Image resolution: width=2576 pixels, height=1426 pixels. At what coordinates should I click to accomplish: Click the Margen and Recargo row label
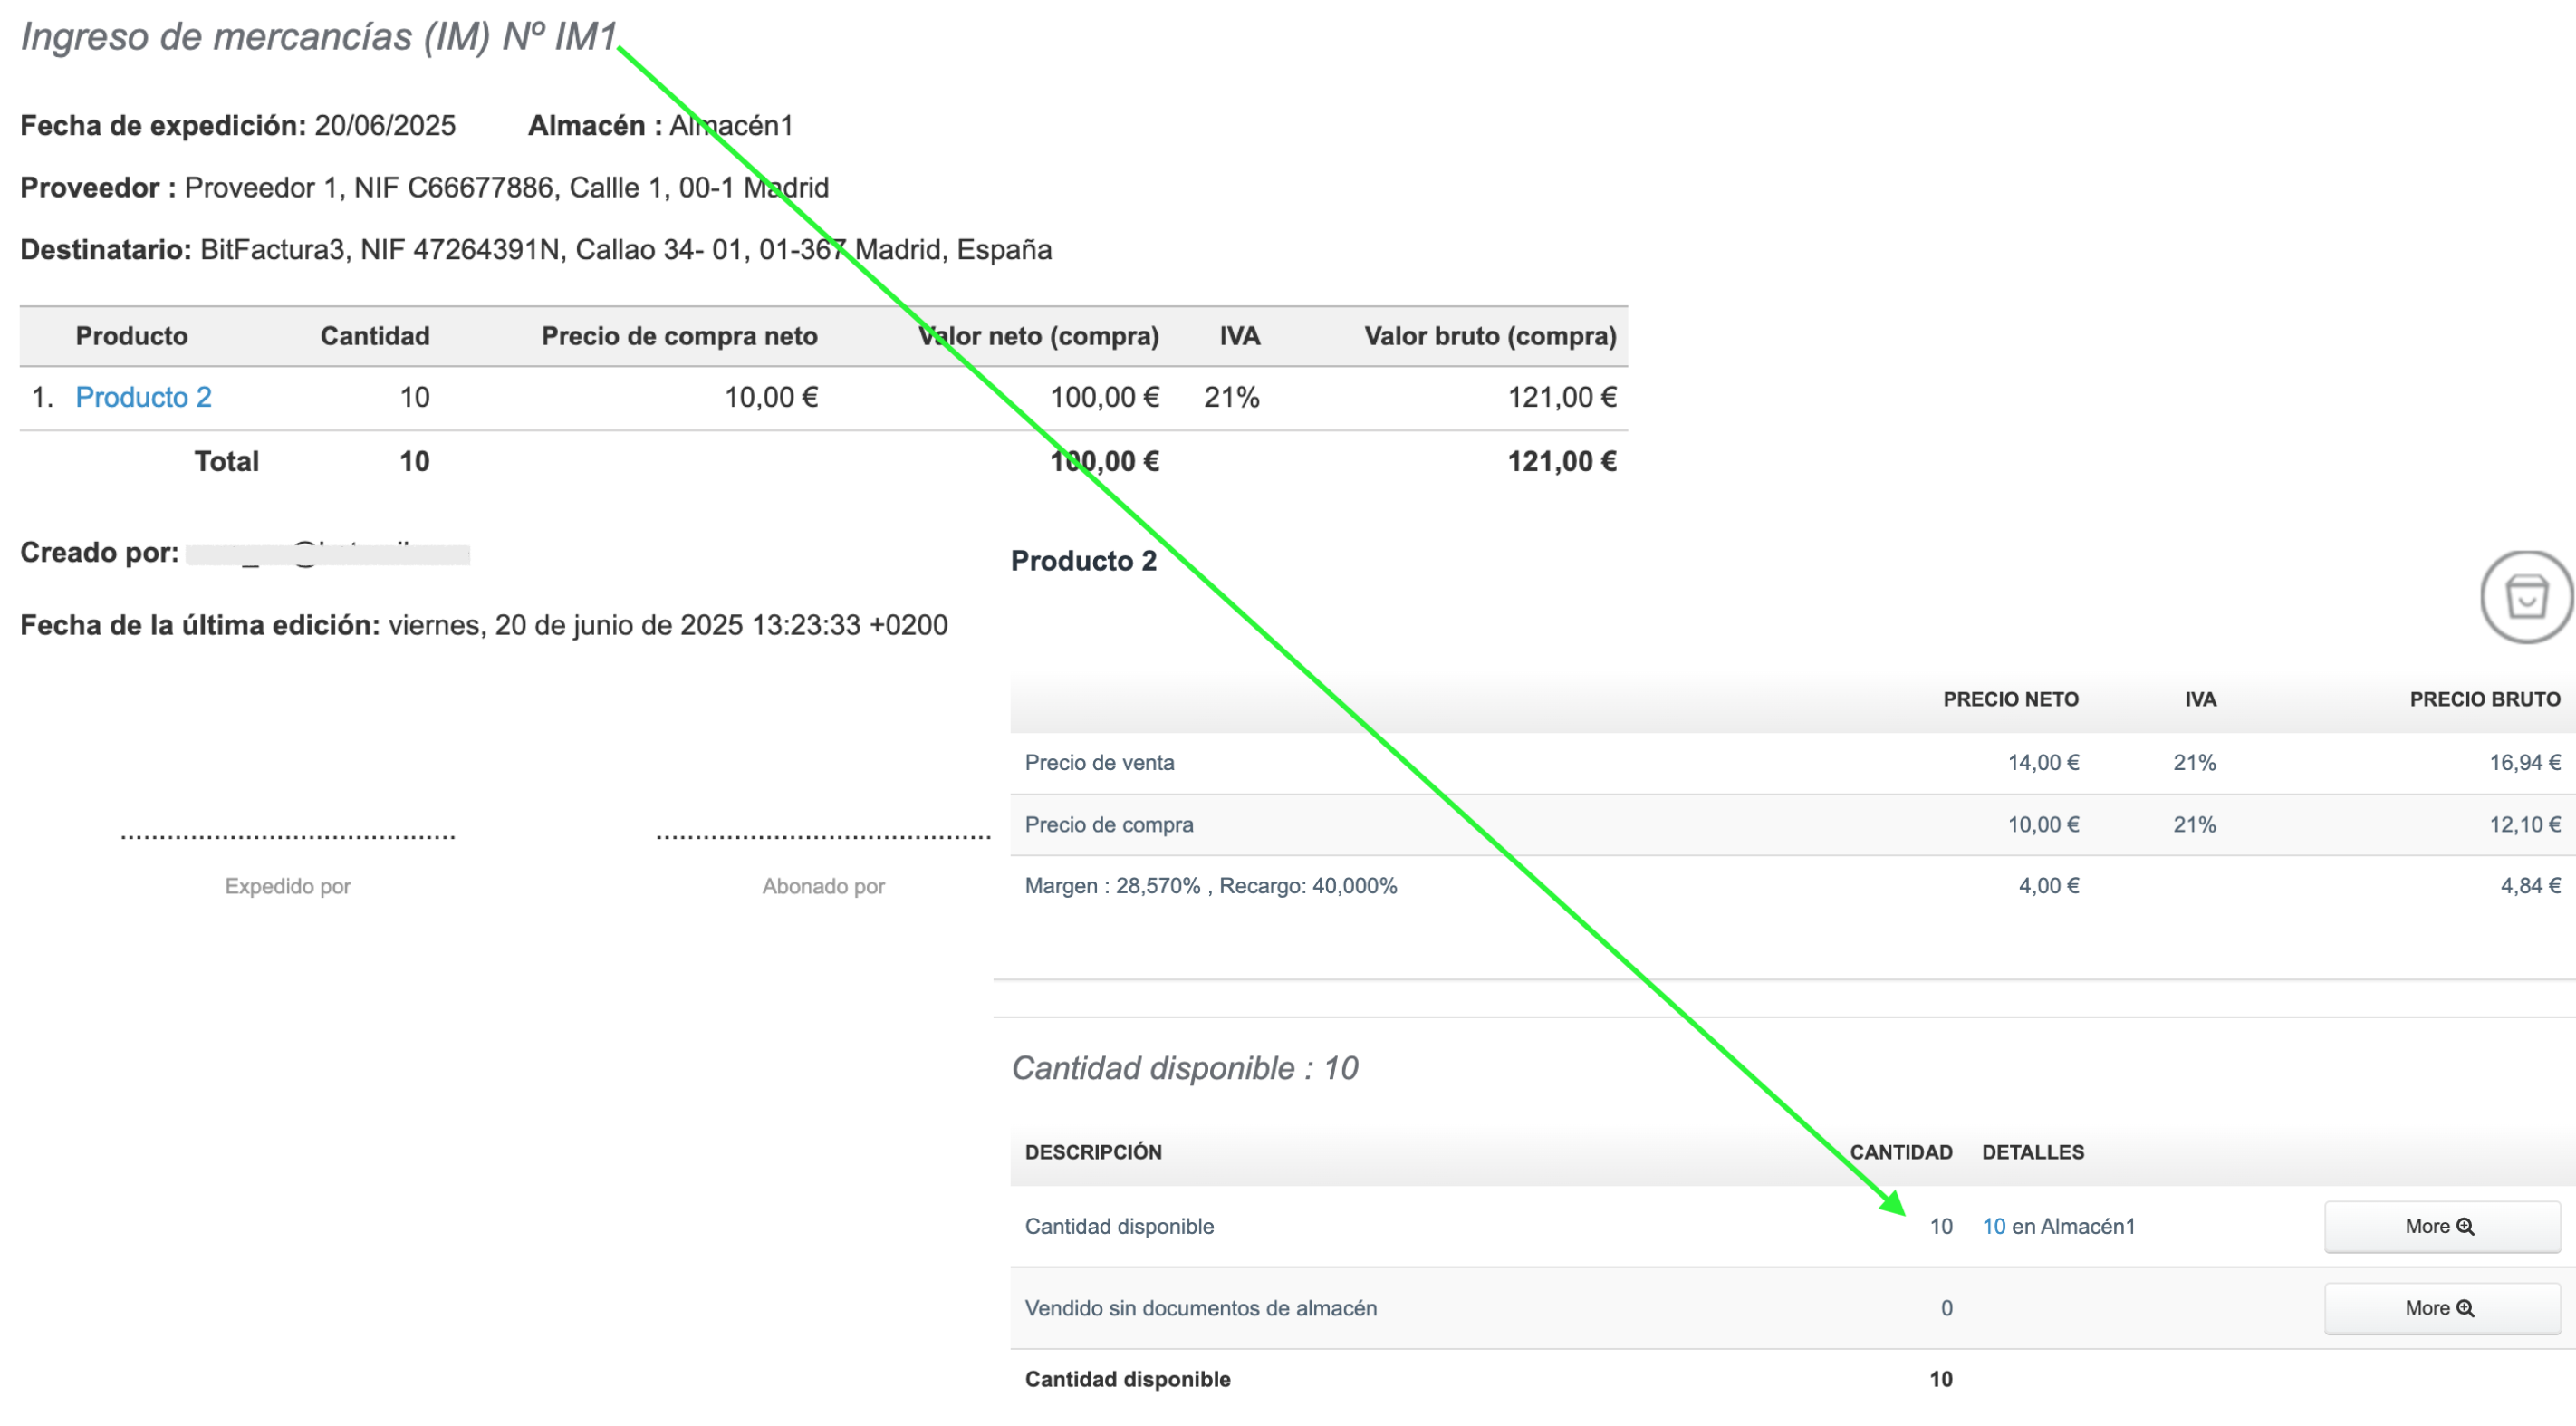pyautogui.click(x=1210, y=886)
